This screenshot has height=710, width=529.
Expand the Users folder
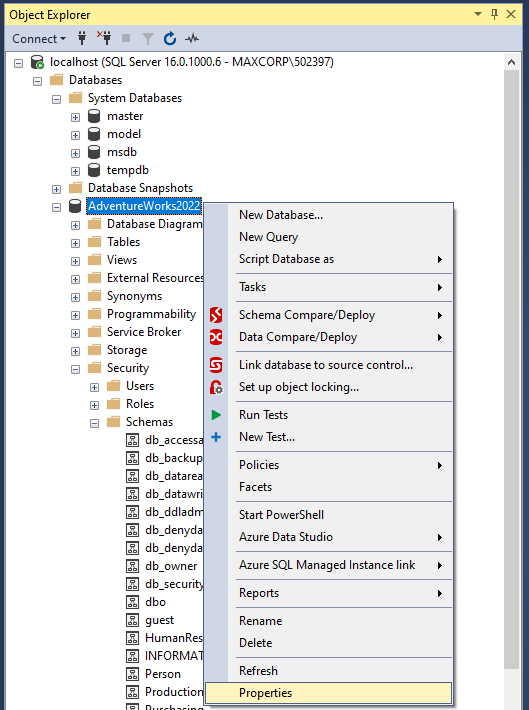coord(94,387)
